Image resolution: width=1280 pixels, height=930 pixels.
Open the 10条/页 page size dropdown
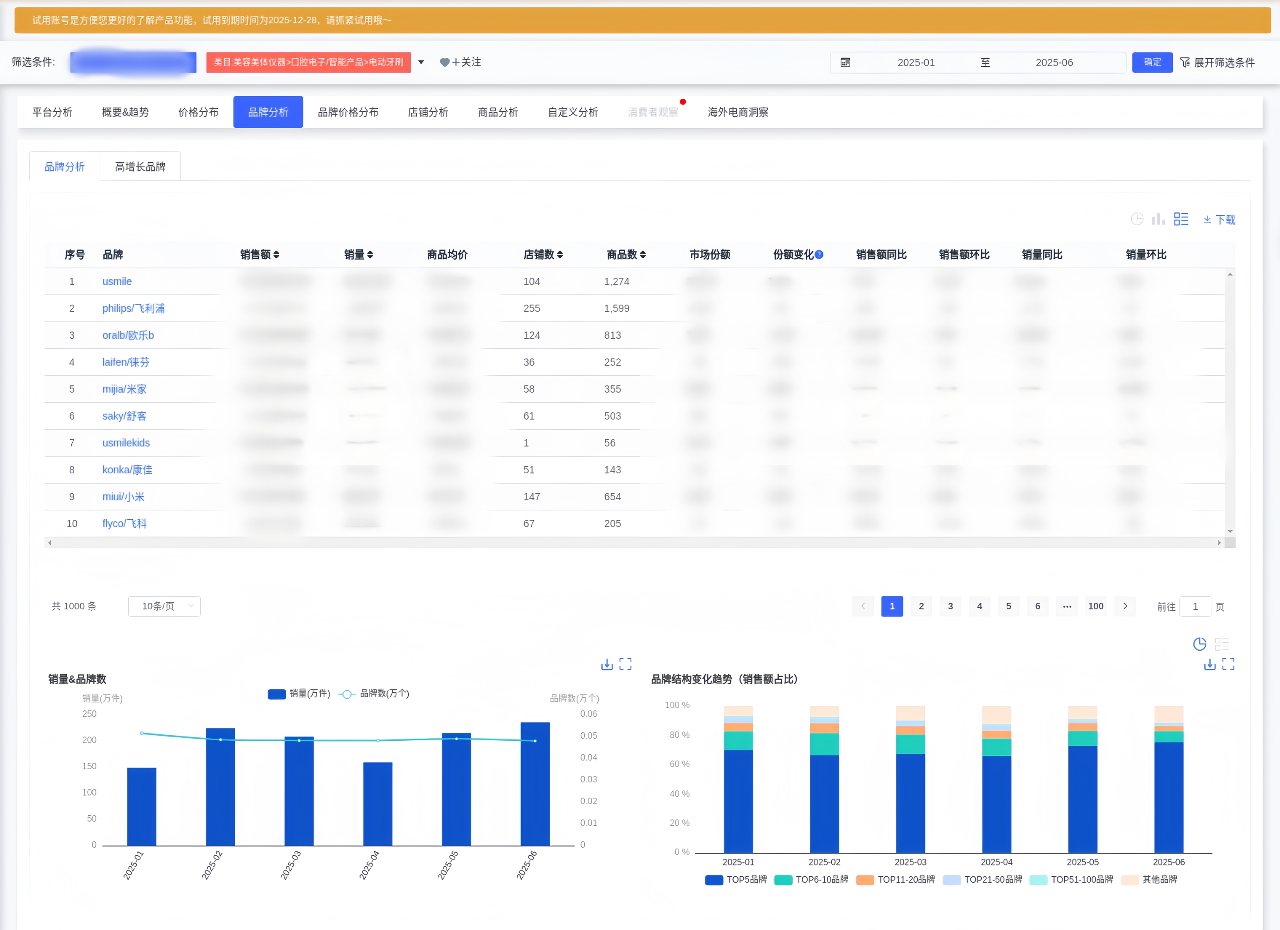tap(164, 606)
